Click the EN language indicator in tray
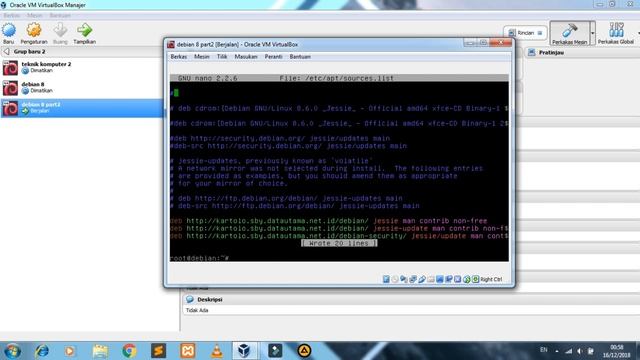The width and height of the screenshot is (640, 360). (544, 350)
